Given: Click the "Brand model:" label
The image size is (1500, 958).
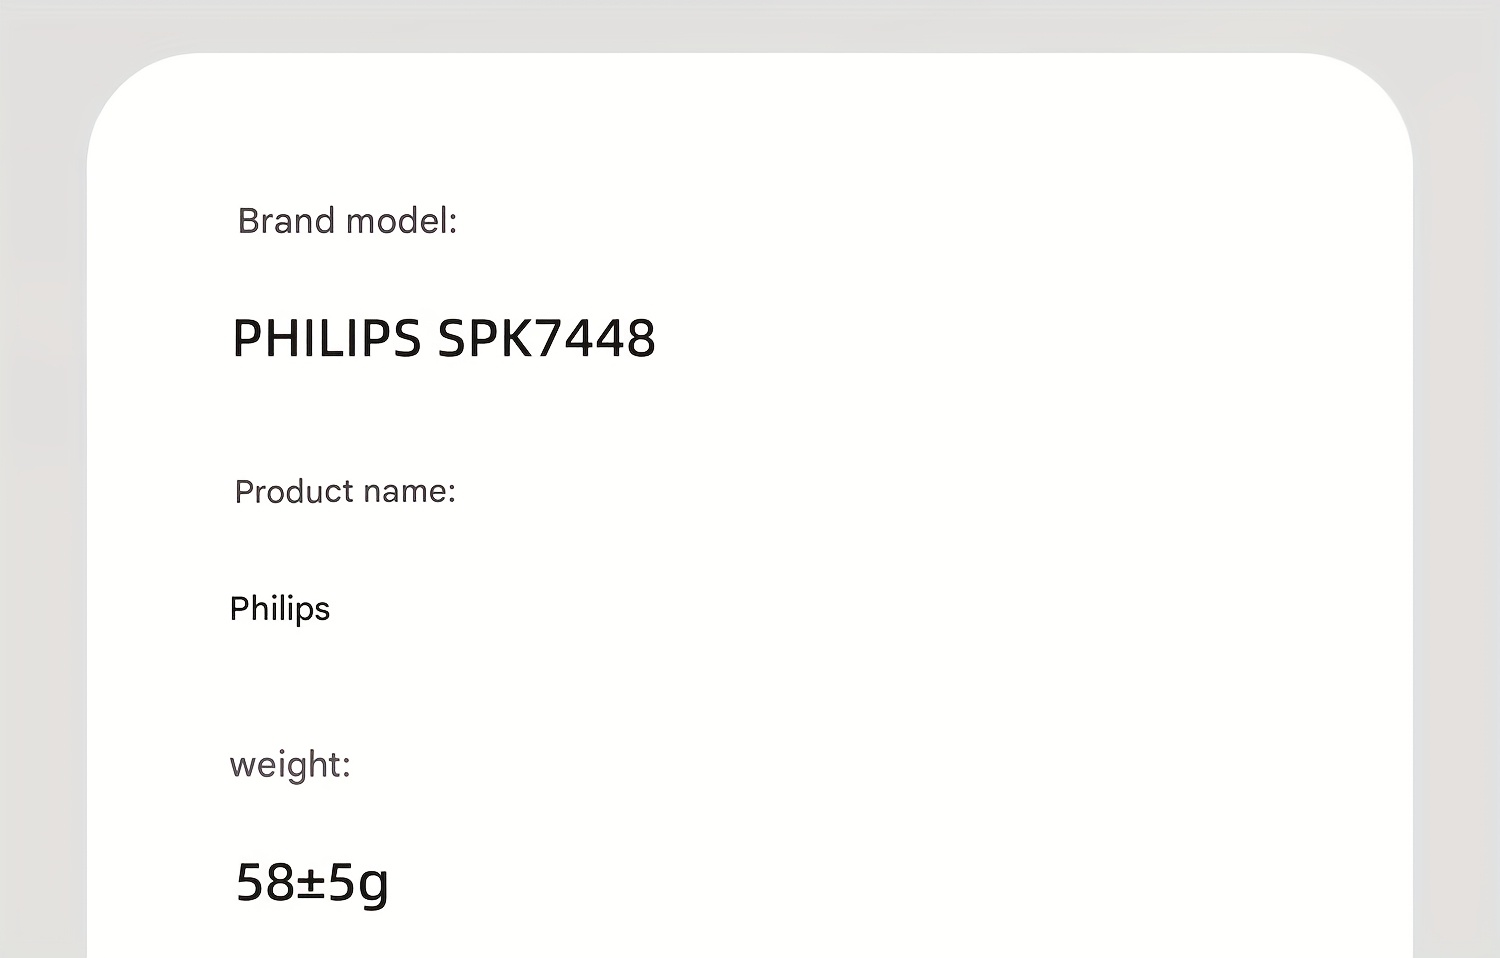Looking at the screenshot, I should coord(347,221).
